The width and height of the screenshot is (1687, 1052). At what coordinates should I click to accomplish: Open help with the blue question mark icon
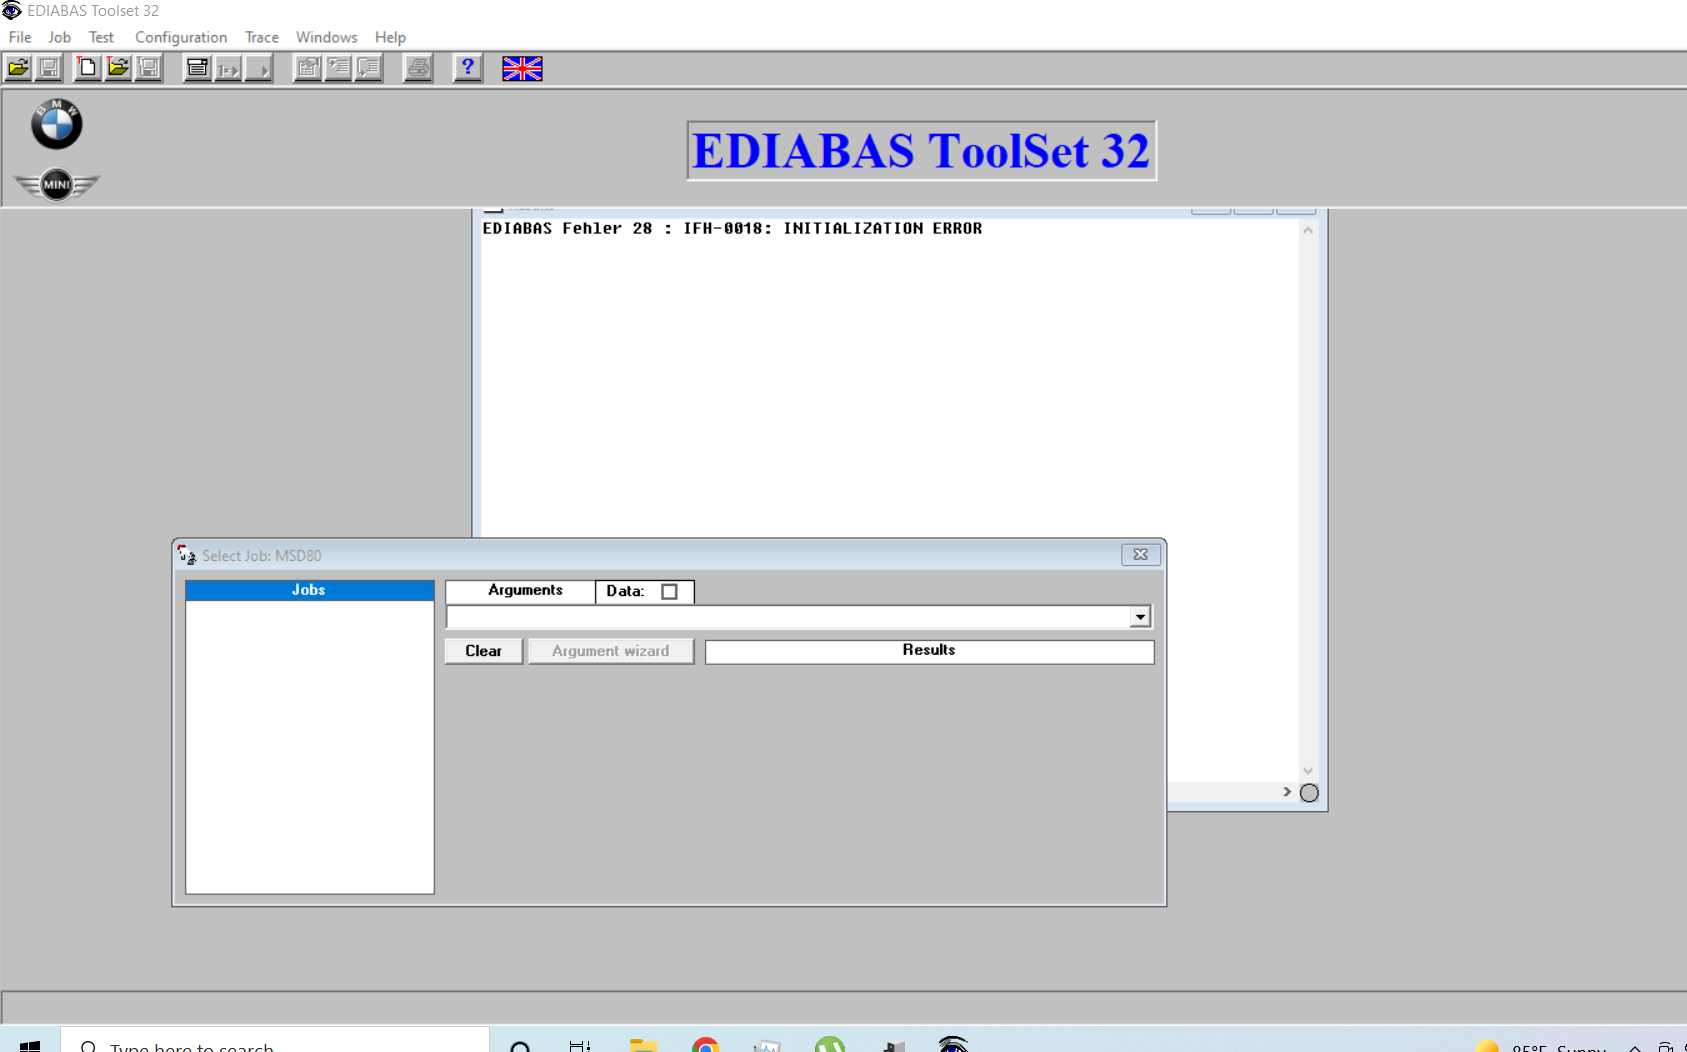467,68
